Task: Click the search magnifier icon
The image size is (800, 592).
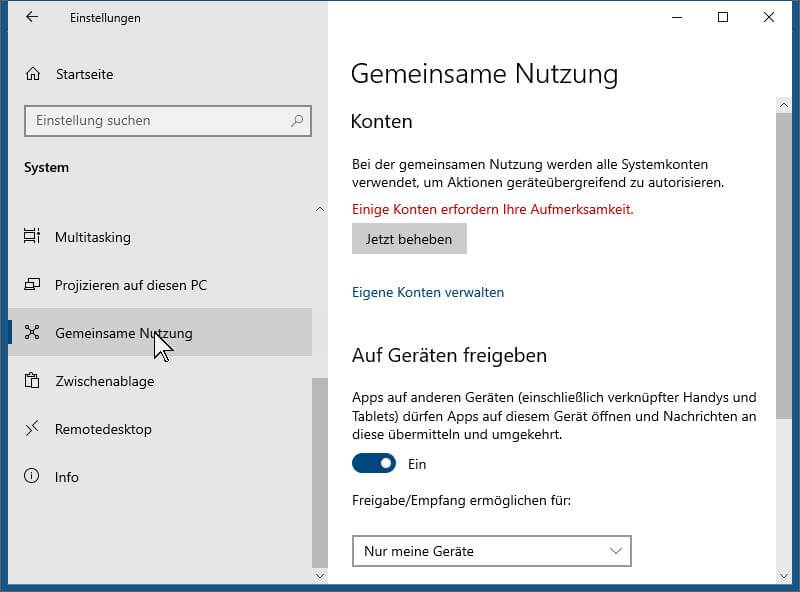Action: [297, 120]
